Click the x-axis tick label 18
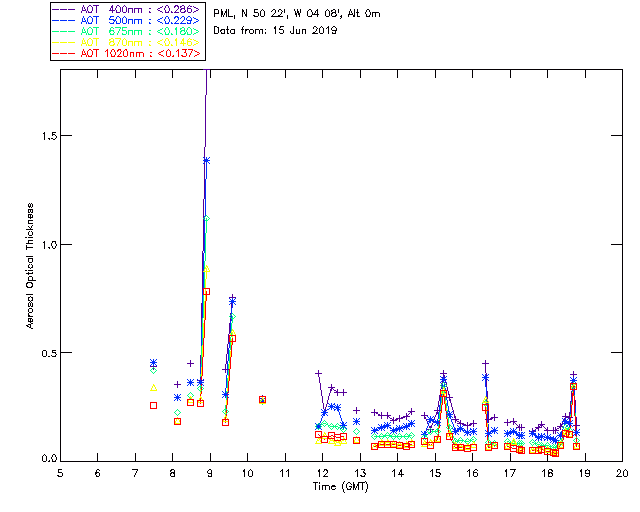This screenshot has height=512, width=640. tap(547, 473)
